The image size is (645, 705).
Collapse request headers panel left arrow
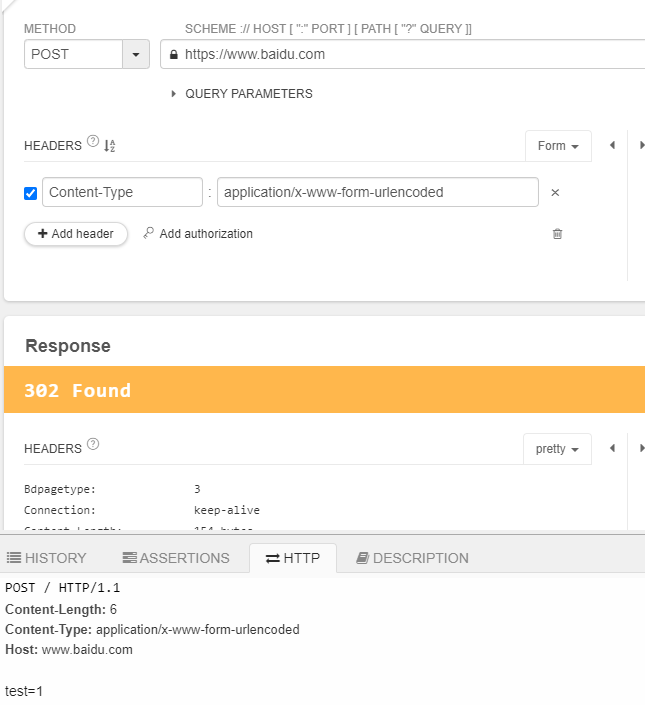coord(611,145)
